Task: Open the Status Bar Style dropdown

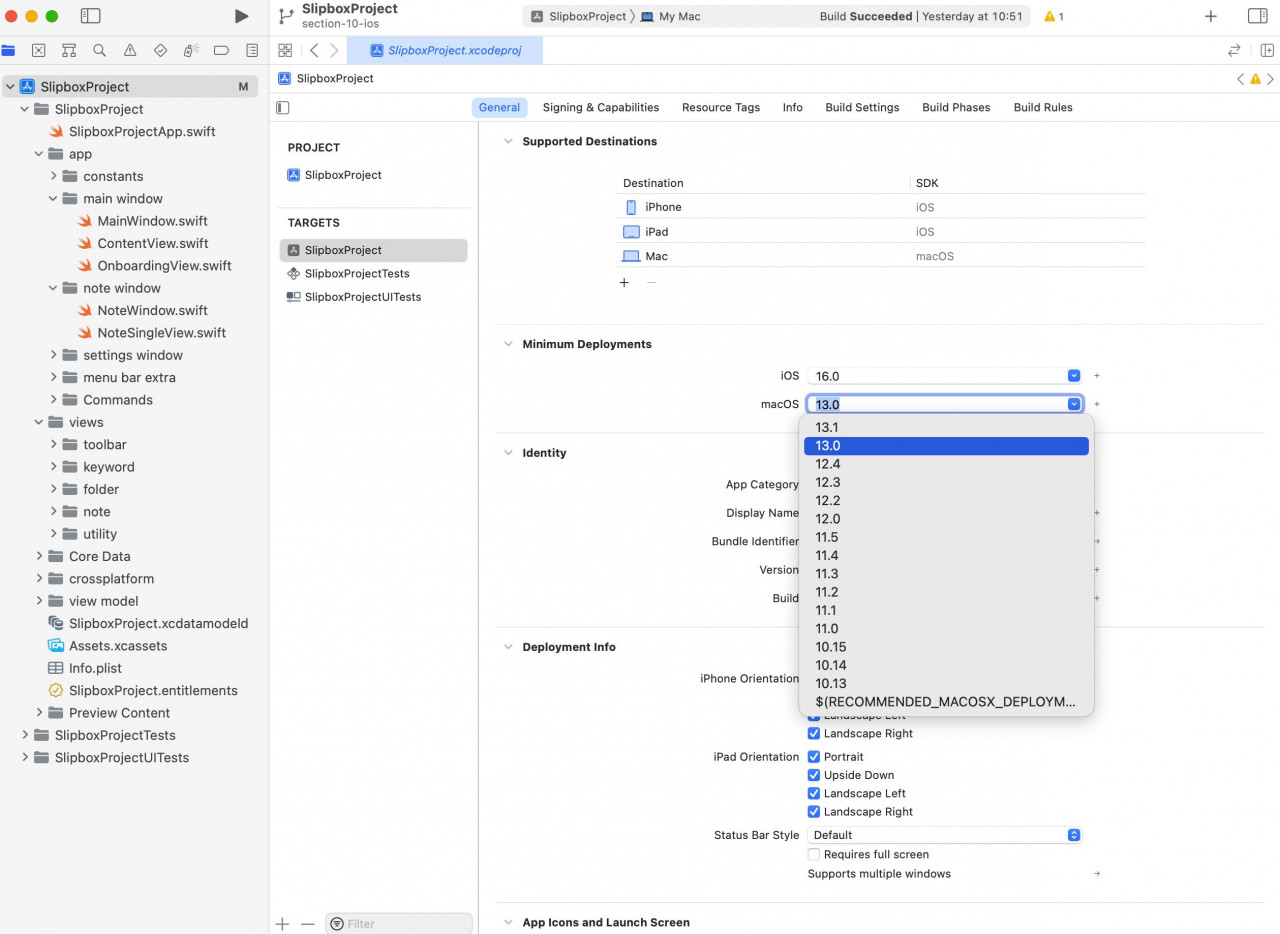Action: (944, 835)
